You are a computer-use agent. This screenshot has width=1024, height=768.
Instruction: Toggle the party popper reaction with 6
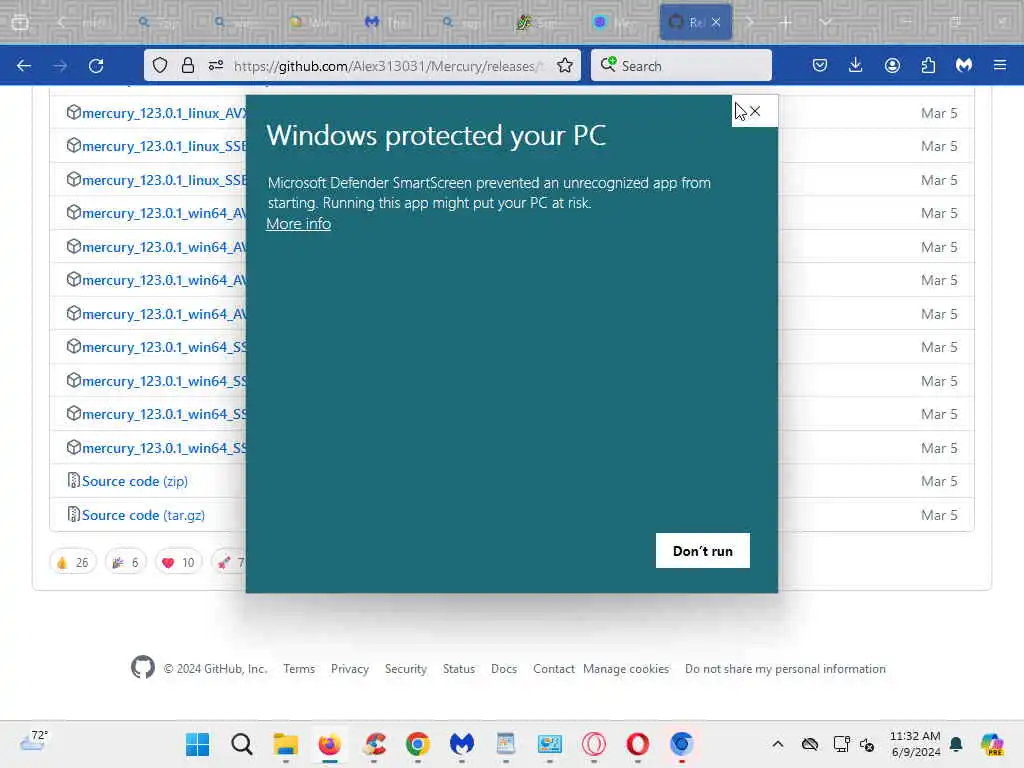pyautogui.click(x=125, y=562)
